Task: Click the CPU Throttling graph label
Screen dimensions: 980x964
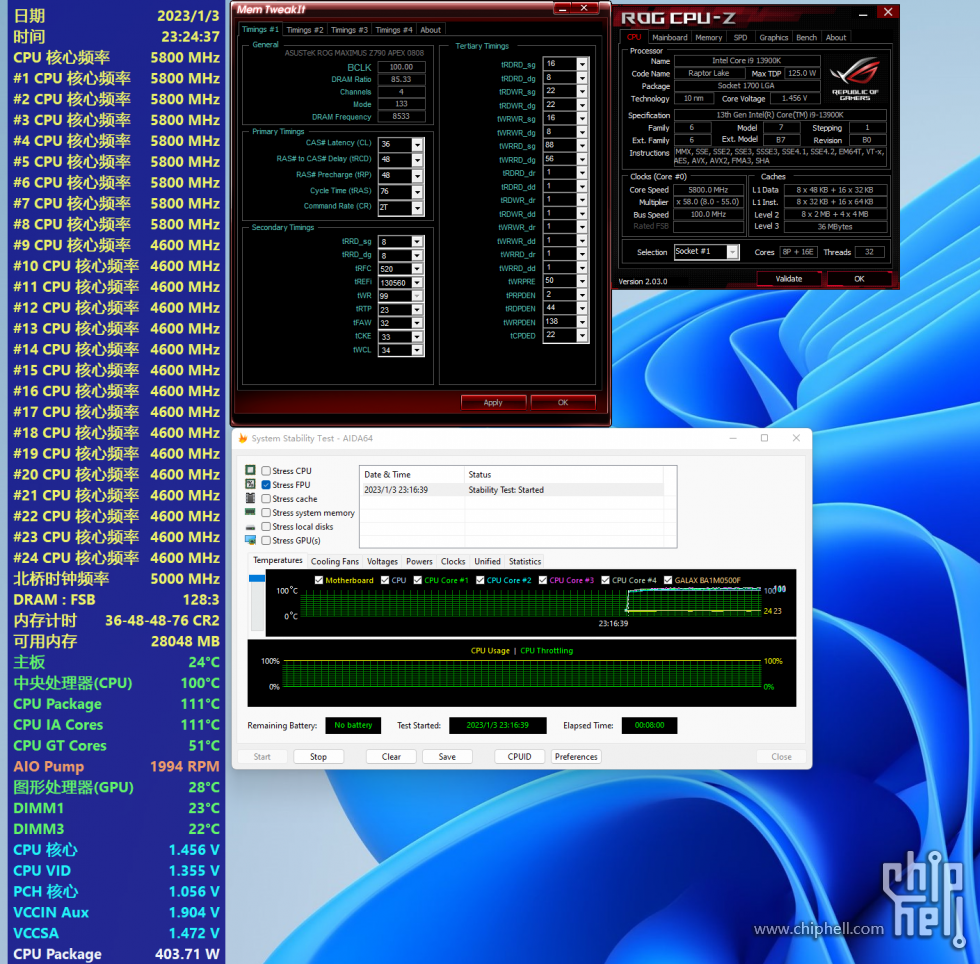Action: pyautogui.click(x=546, y=650)
